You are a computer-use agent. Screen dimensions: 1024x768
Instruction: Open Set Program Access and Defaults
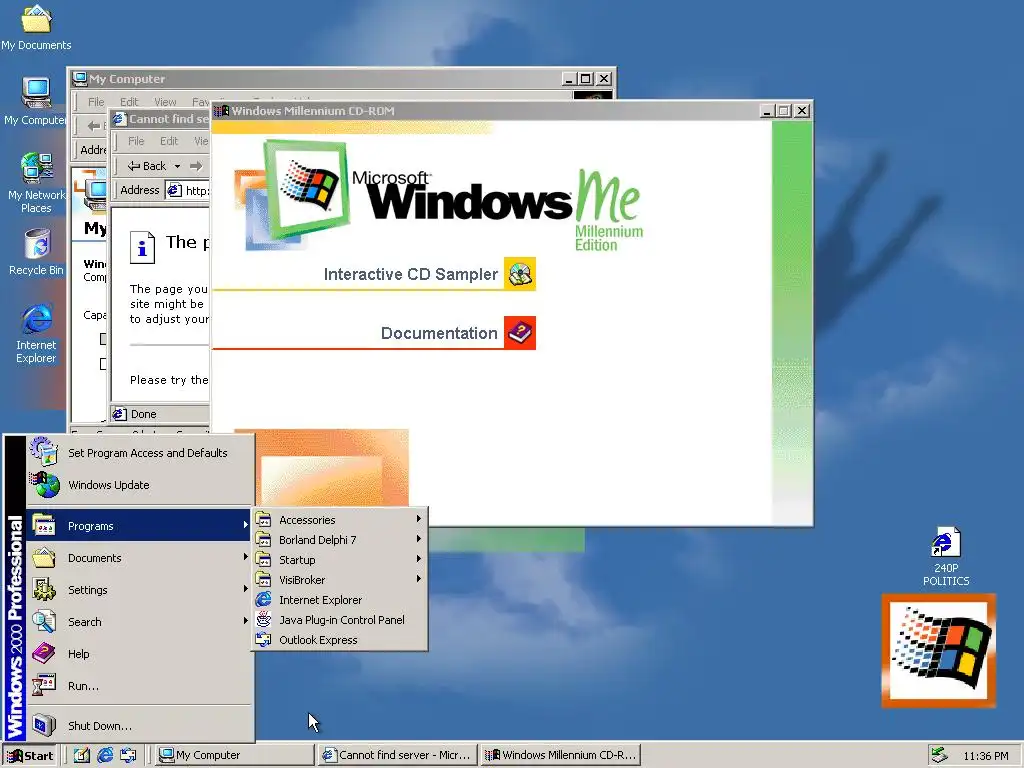(140, 453)
